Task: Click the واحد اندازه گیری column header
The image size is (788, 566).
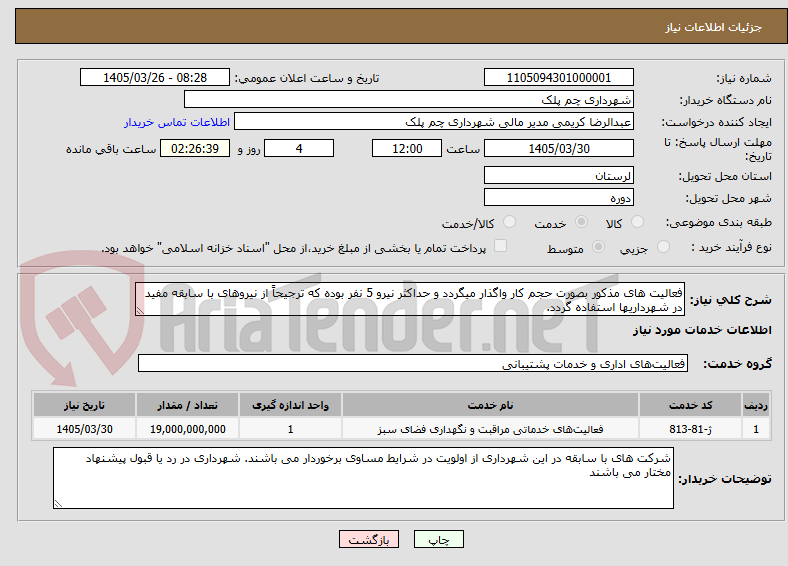Action: 290,405
